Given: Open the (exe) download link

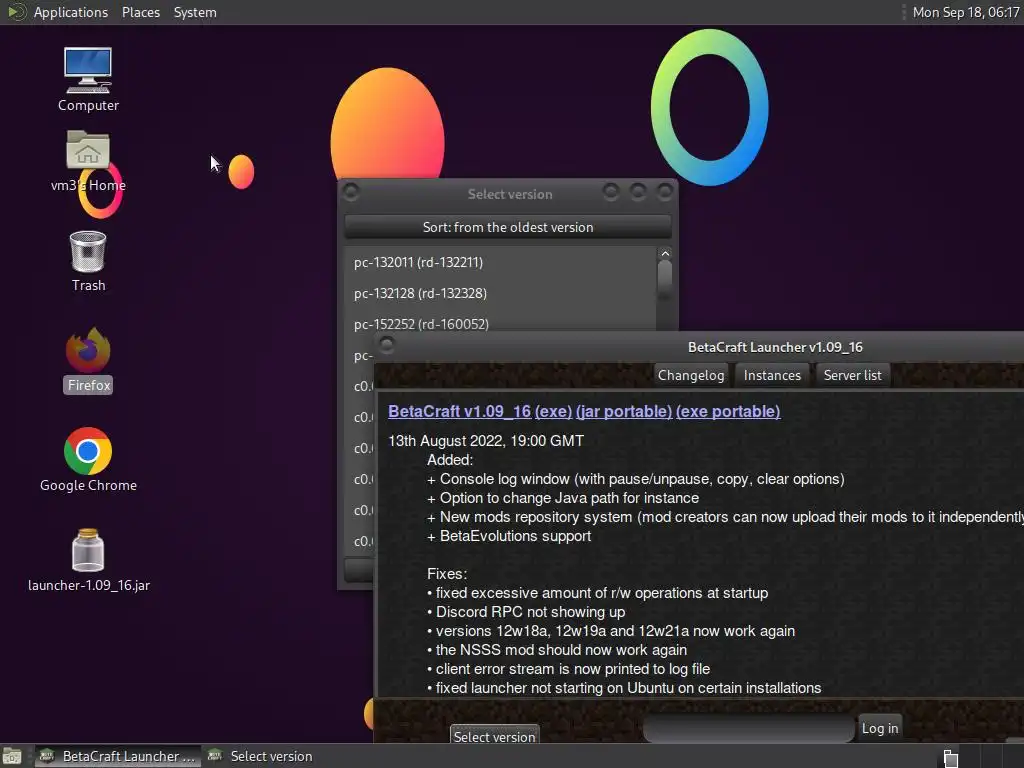Looking at the screenshot, I should click(x=553, y=411).
